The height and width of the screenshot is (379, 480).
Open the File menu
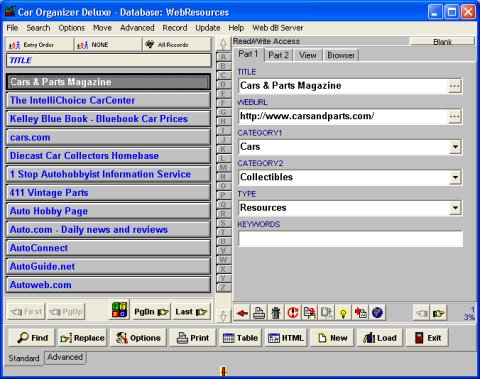coord(12,28)
